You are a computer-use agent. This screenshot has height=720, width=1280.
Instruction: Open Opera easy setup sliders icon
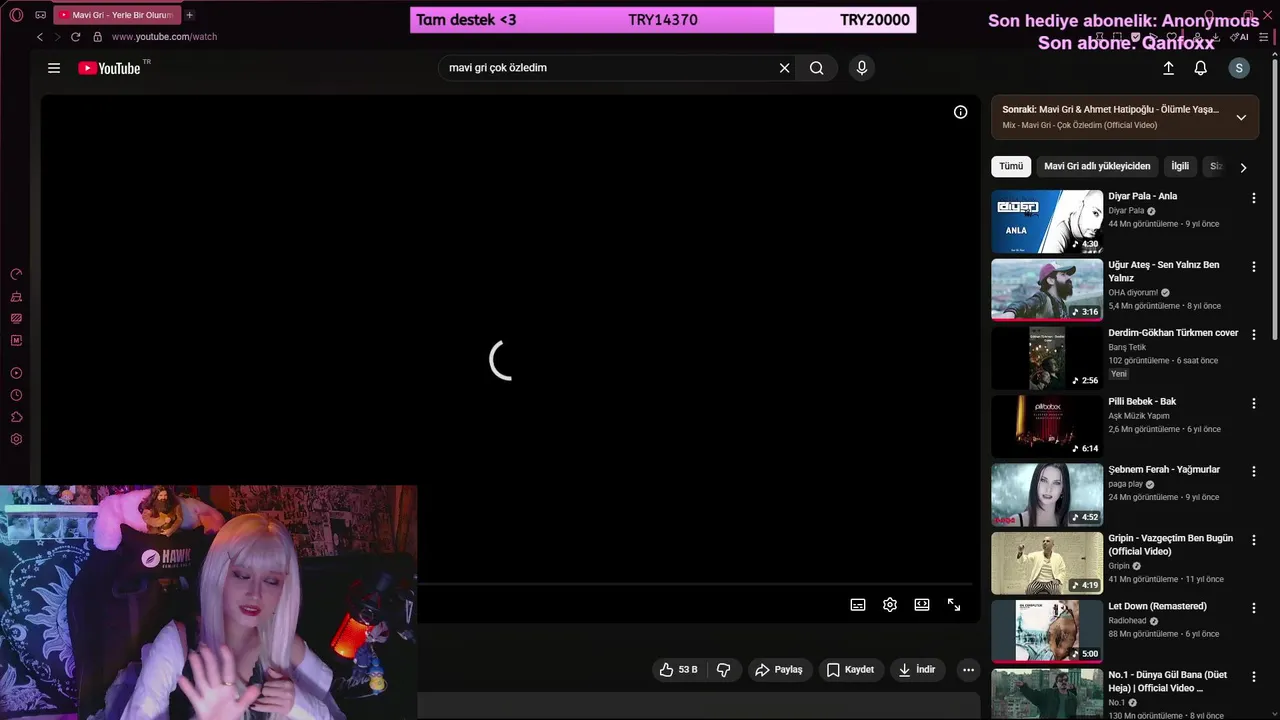tap(1264, 37)
